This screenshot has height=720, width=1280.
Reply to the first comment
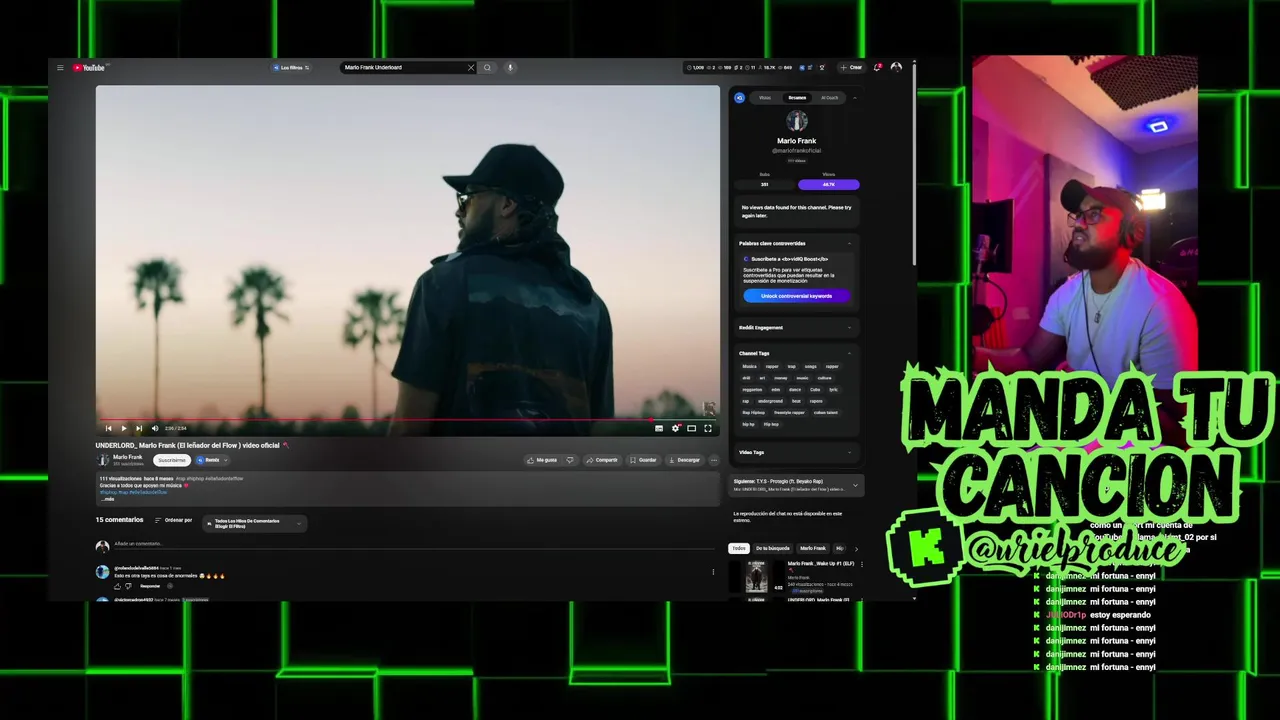coord(149,586)
